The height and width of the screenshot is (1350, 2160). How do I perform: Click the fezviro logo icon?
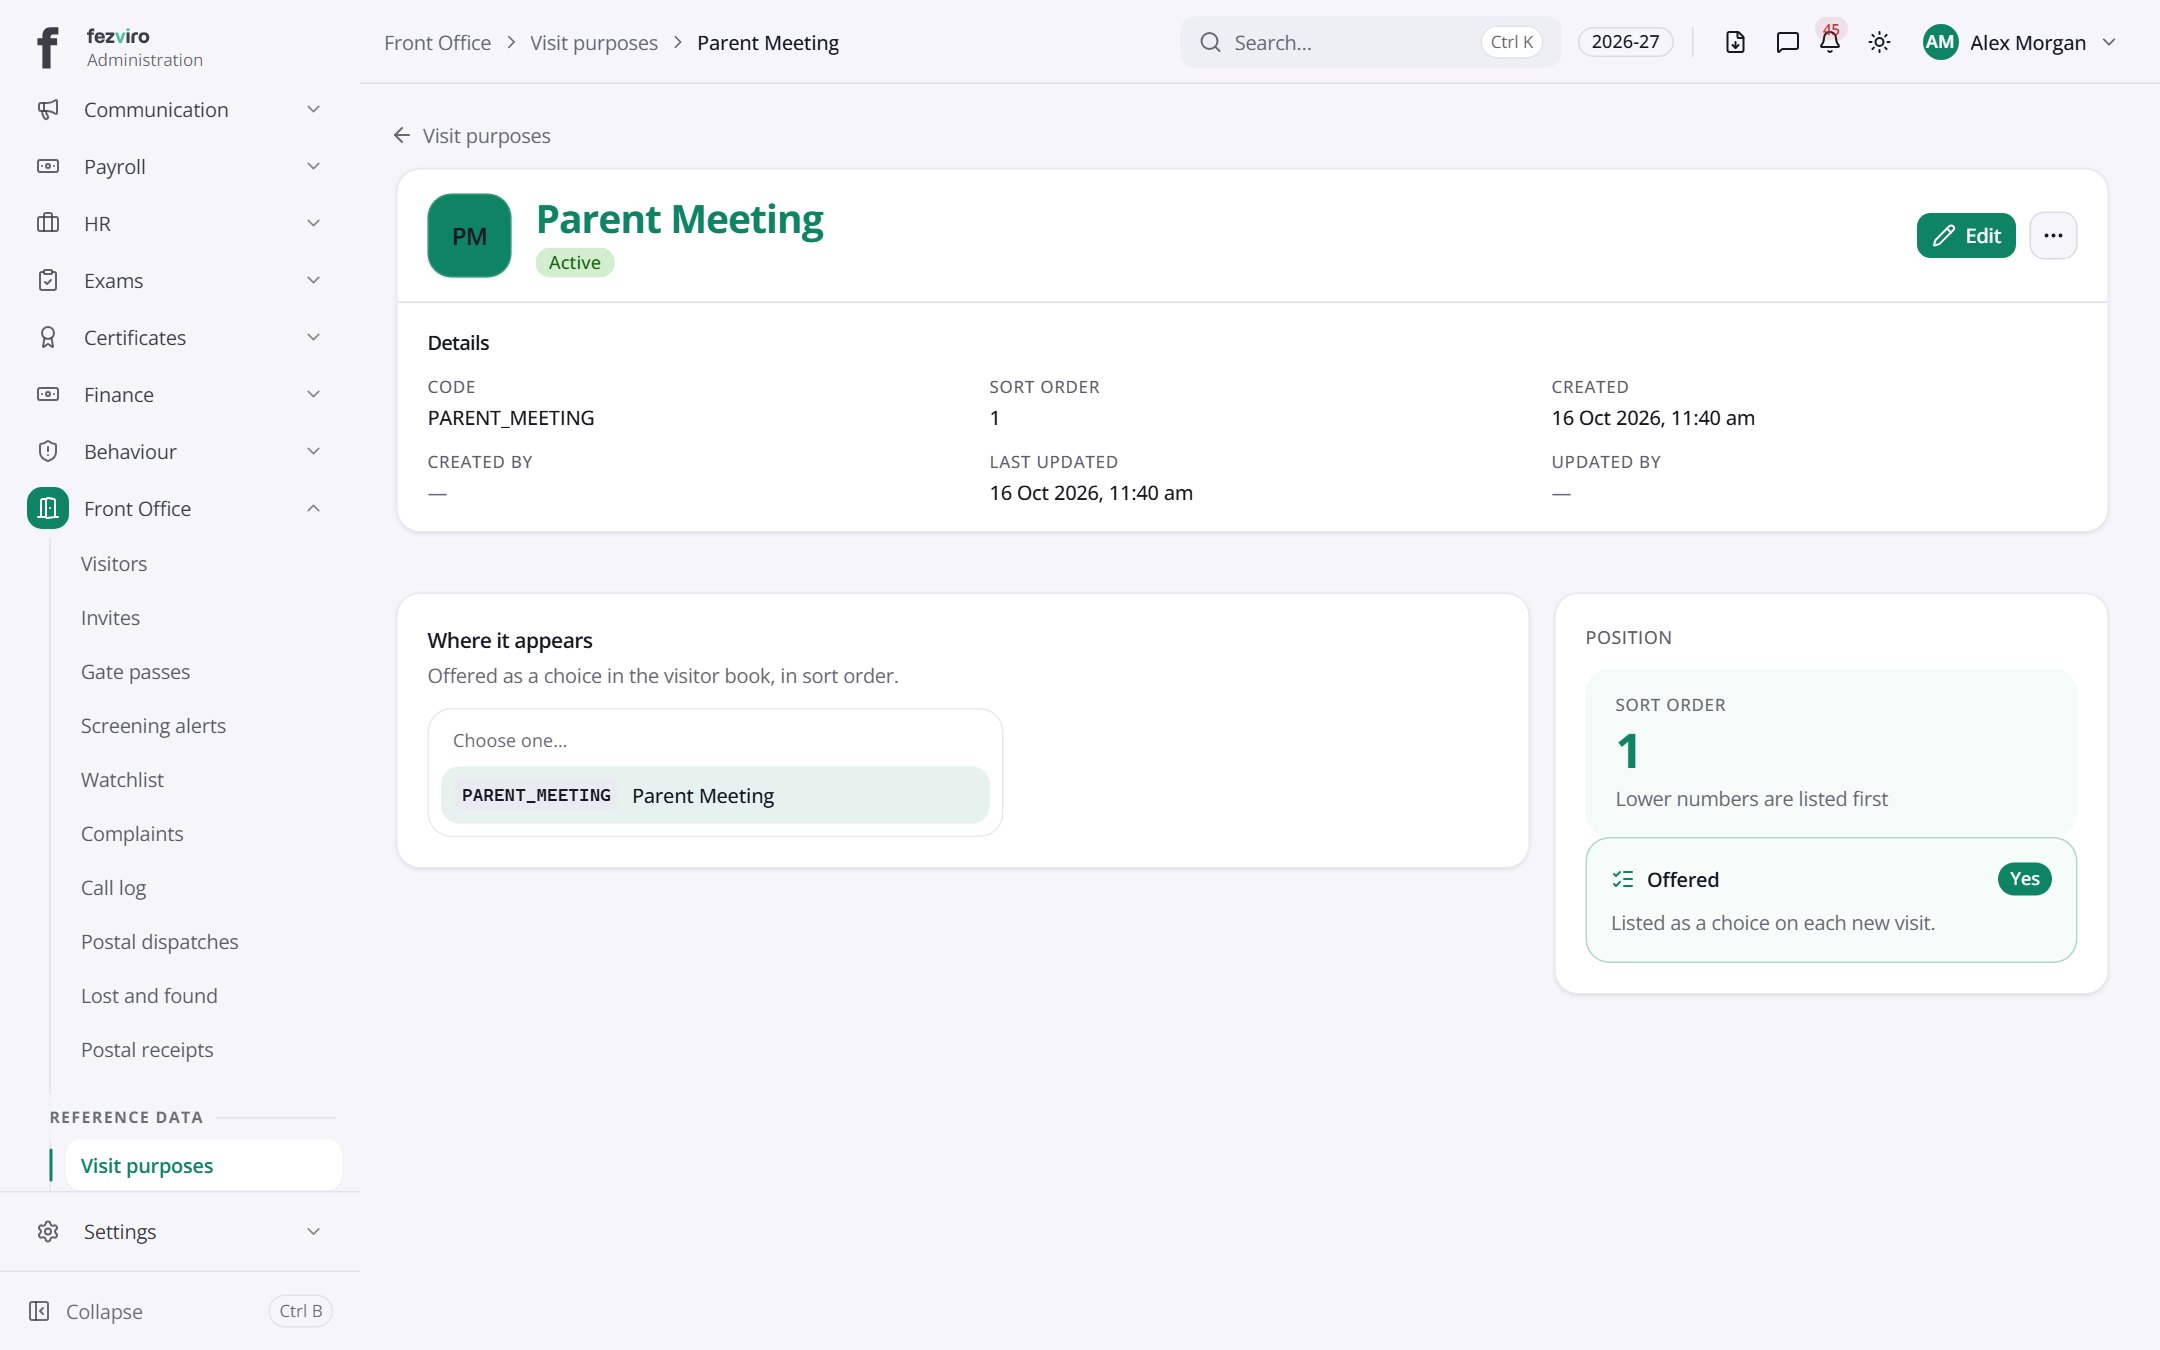coord(47,47)
